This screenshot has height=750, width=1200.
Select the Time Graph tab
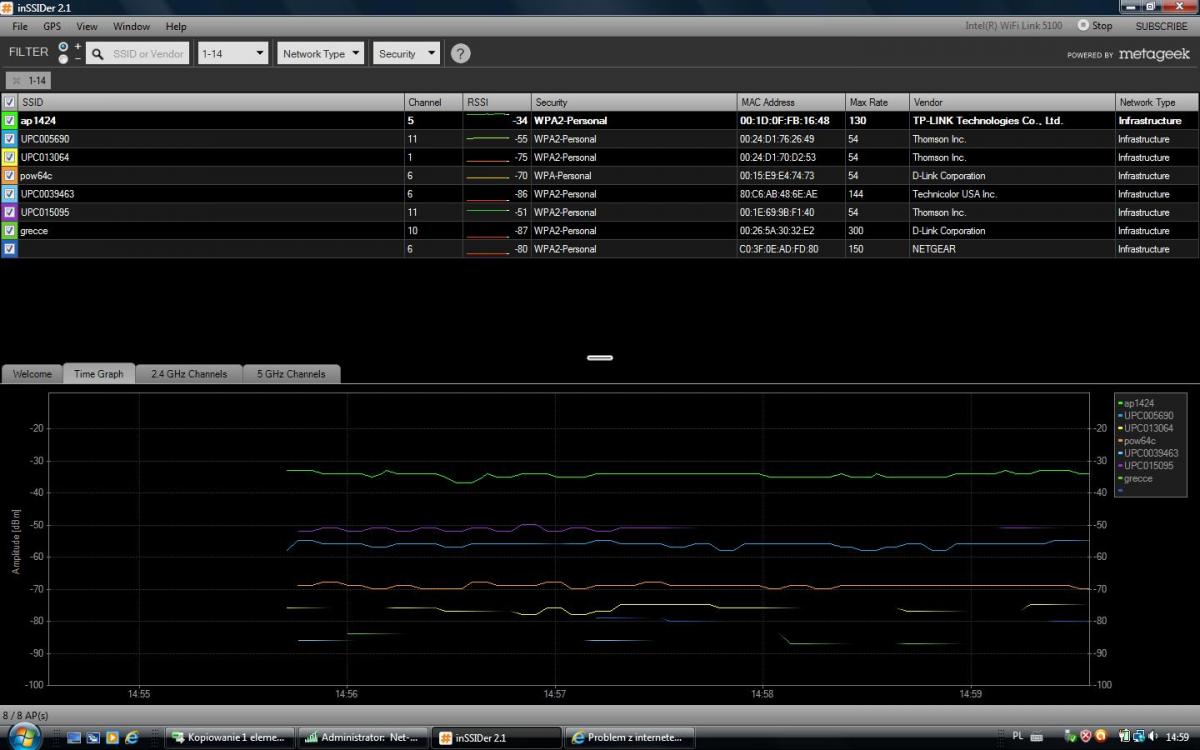tap(99, 374)
